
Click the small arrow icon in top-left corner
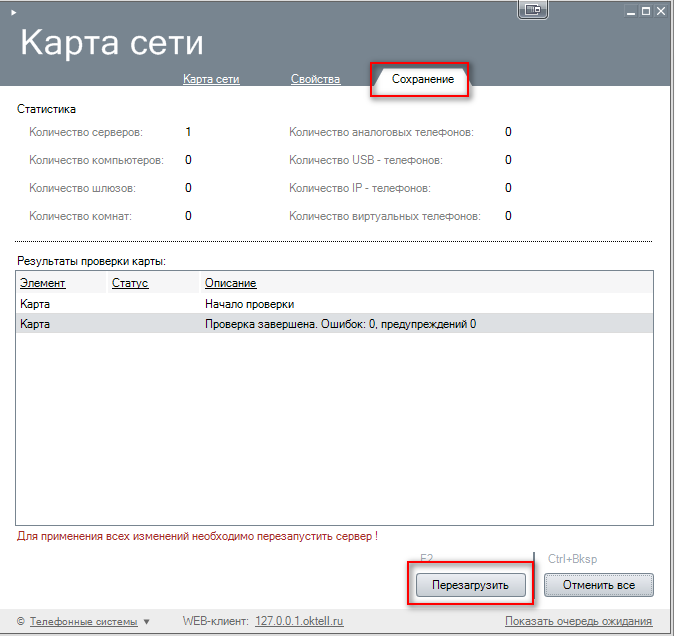coord(13,10)
